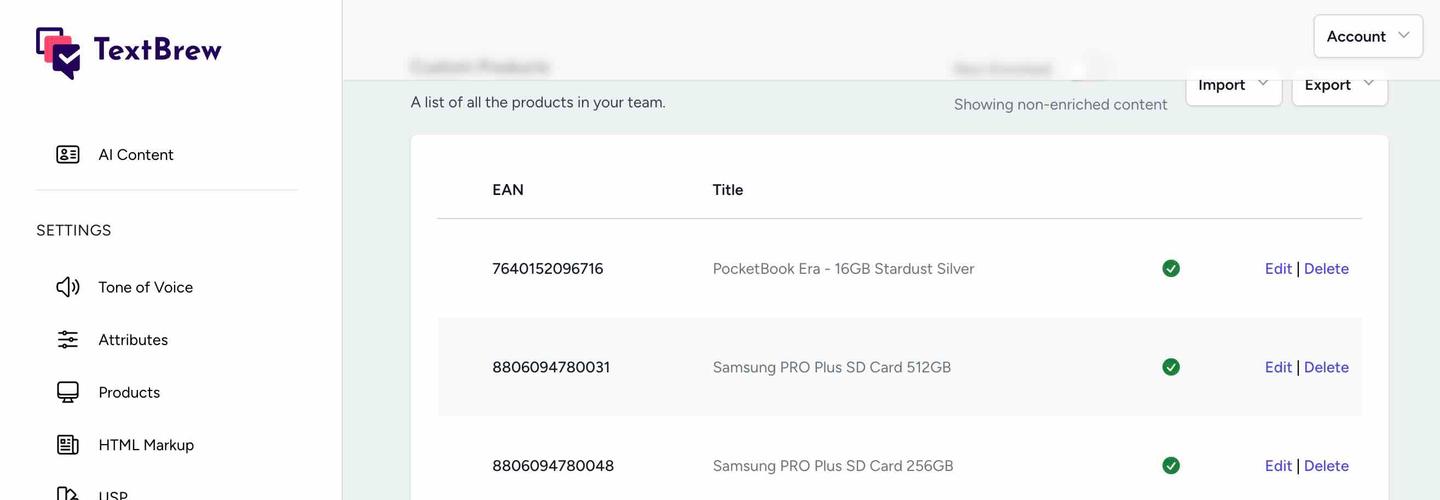Open the Attributes settings item
Image resolution: width=1440 pixels, height=500 pixels.
tap(132, 340)
